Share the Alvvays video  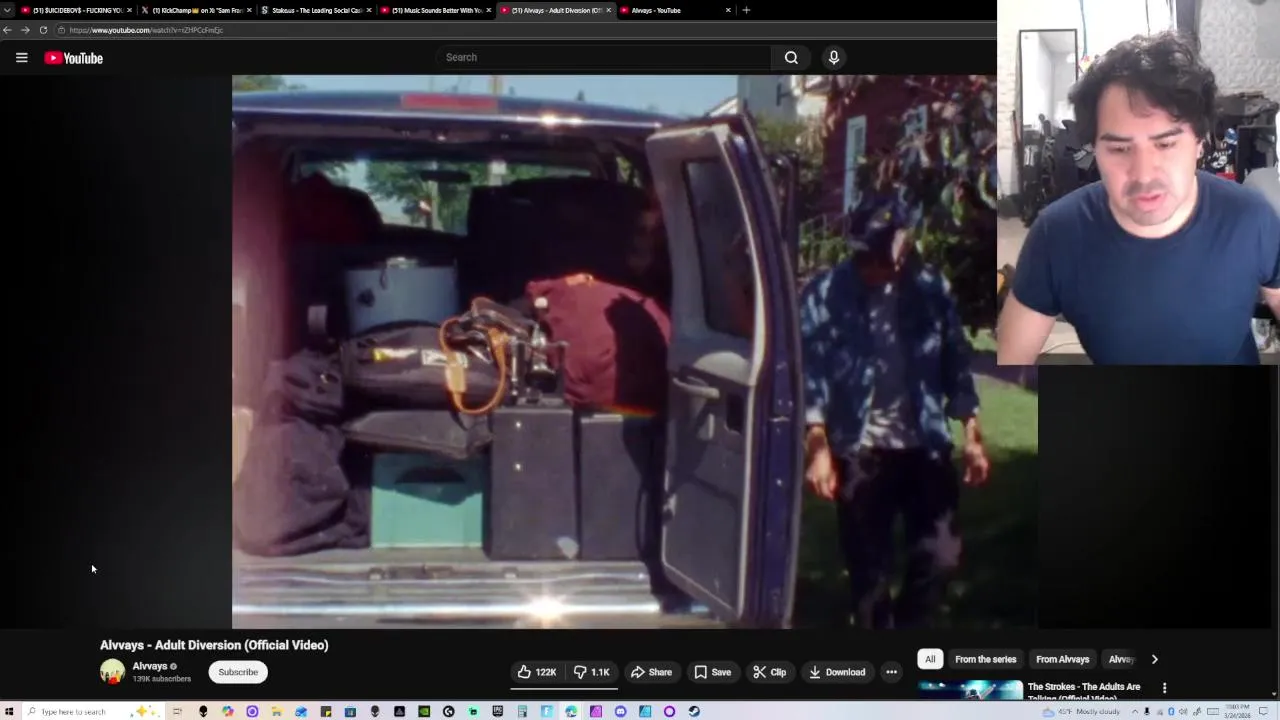click(x=651, y=672)
